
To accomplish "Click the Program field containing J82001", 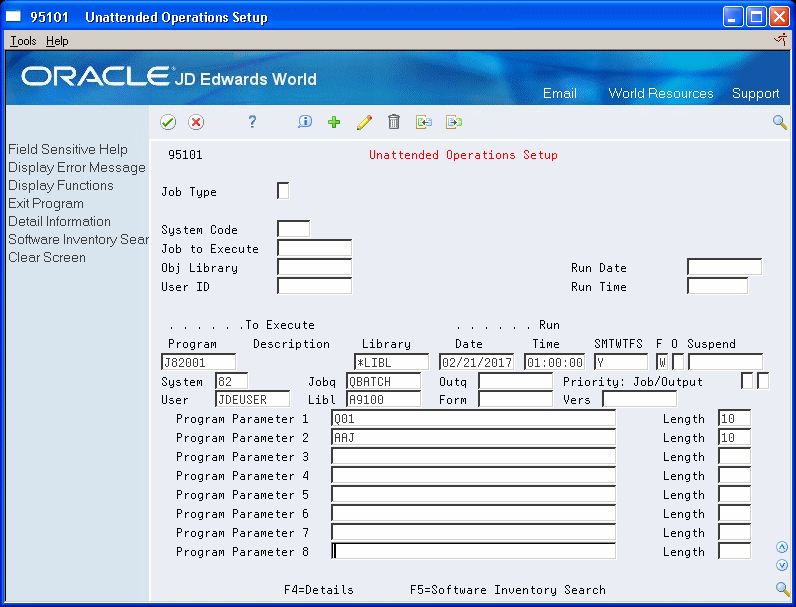I will [x=198, y=362].
